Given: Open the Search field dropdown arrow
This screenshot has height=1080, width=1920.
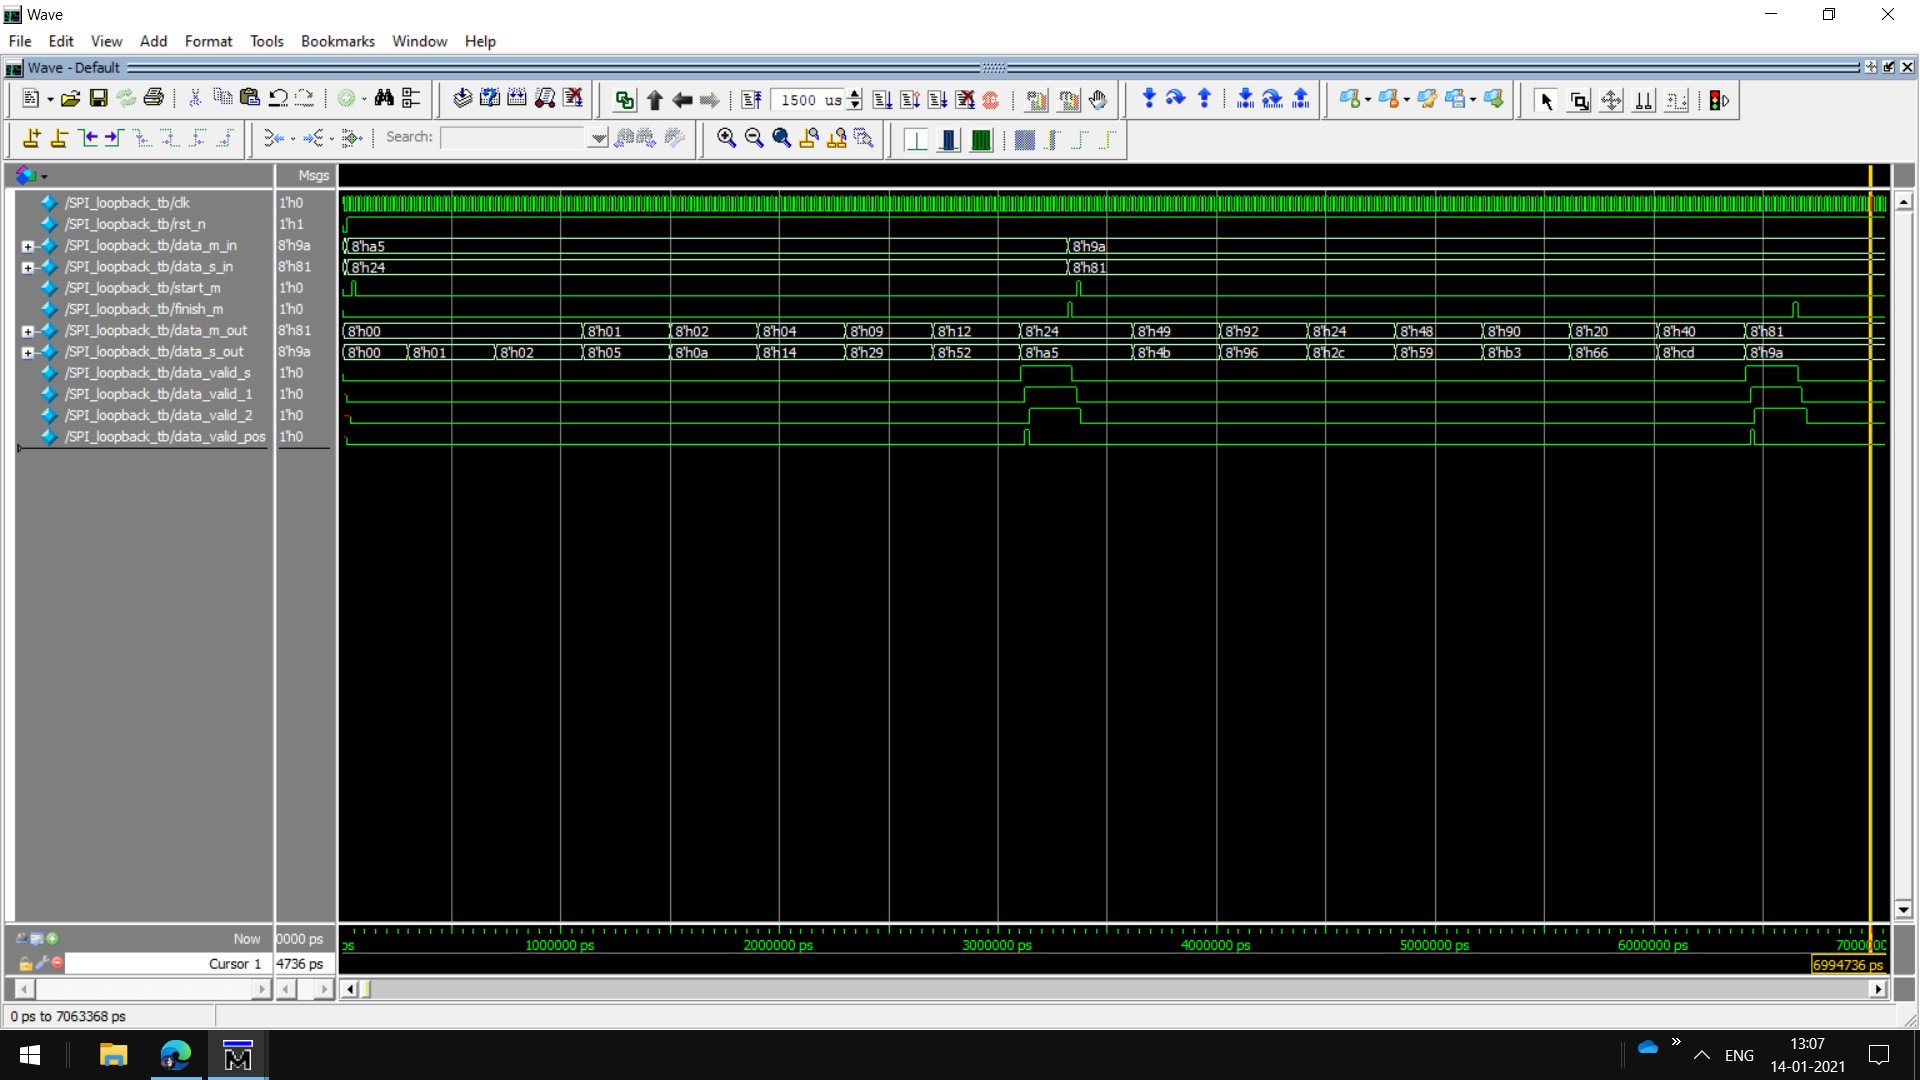Looking at the screenshot, I should (598, 138).
